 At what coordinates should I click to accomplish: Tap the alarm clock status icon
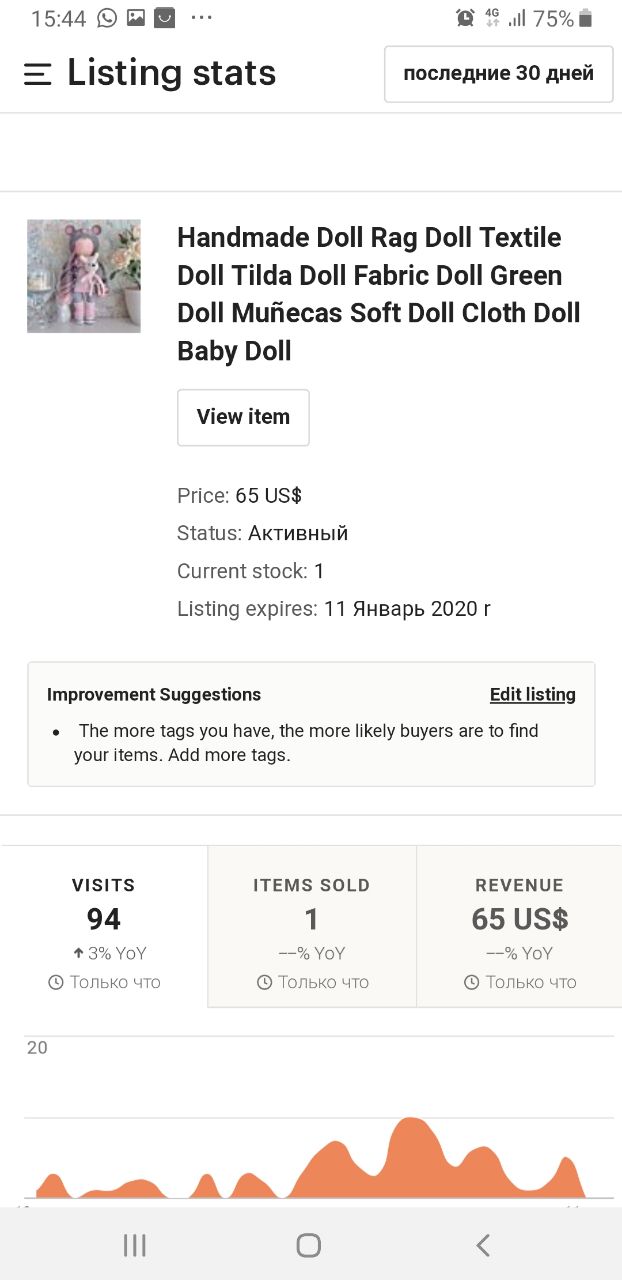point(465,18)
